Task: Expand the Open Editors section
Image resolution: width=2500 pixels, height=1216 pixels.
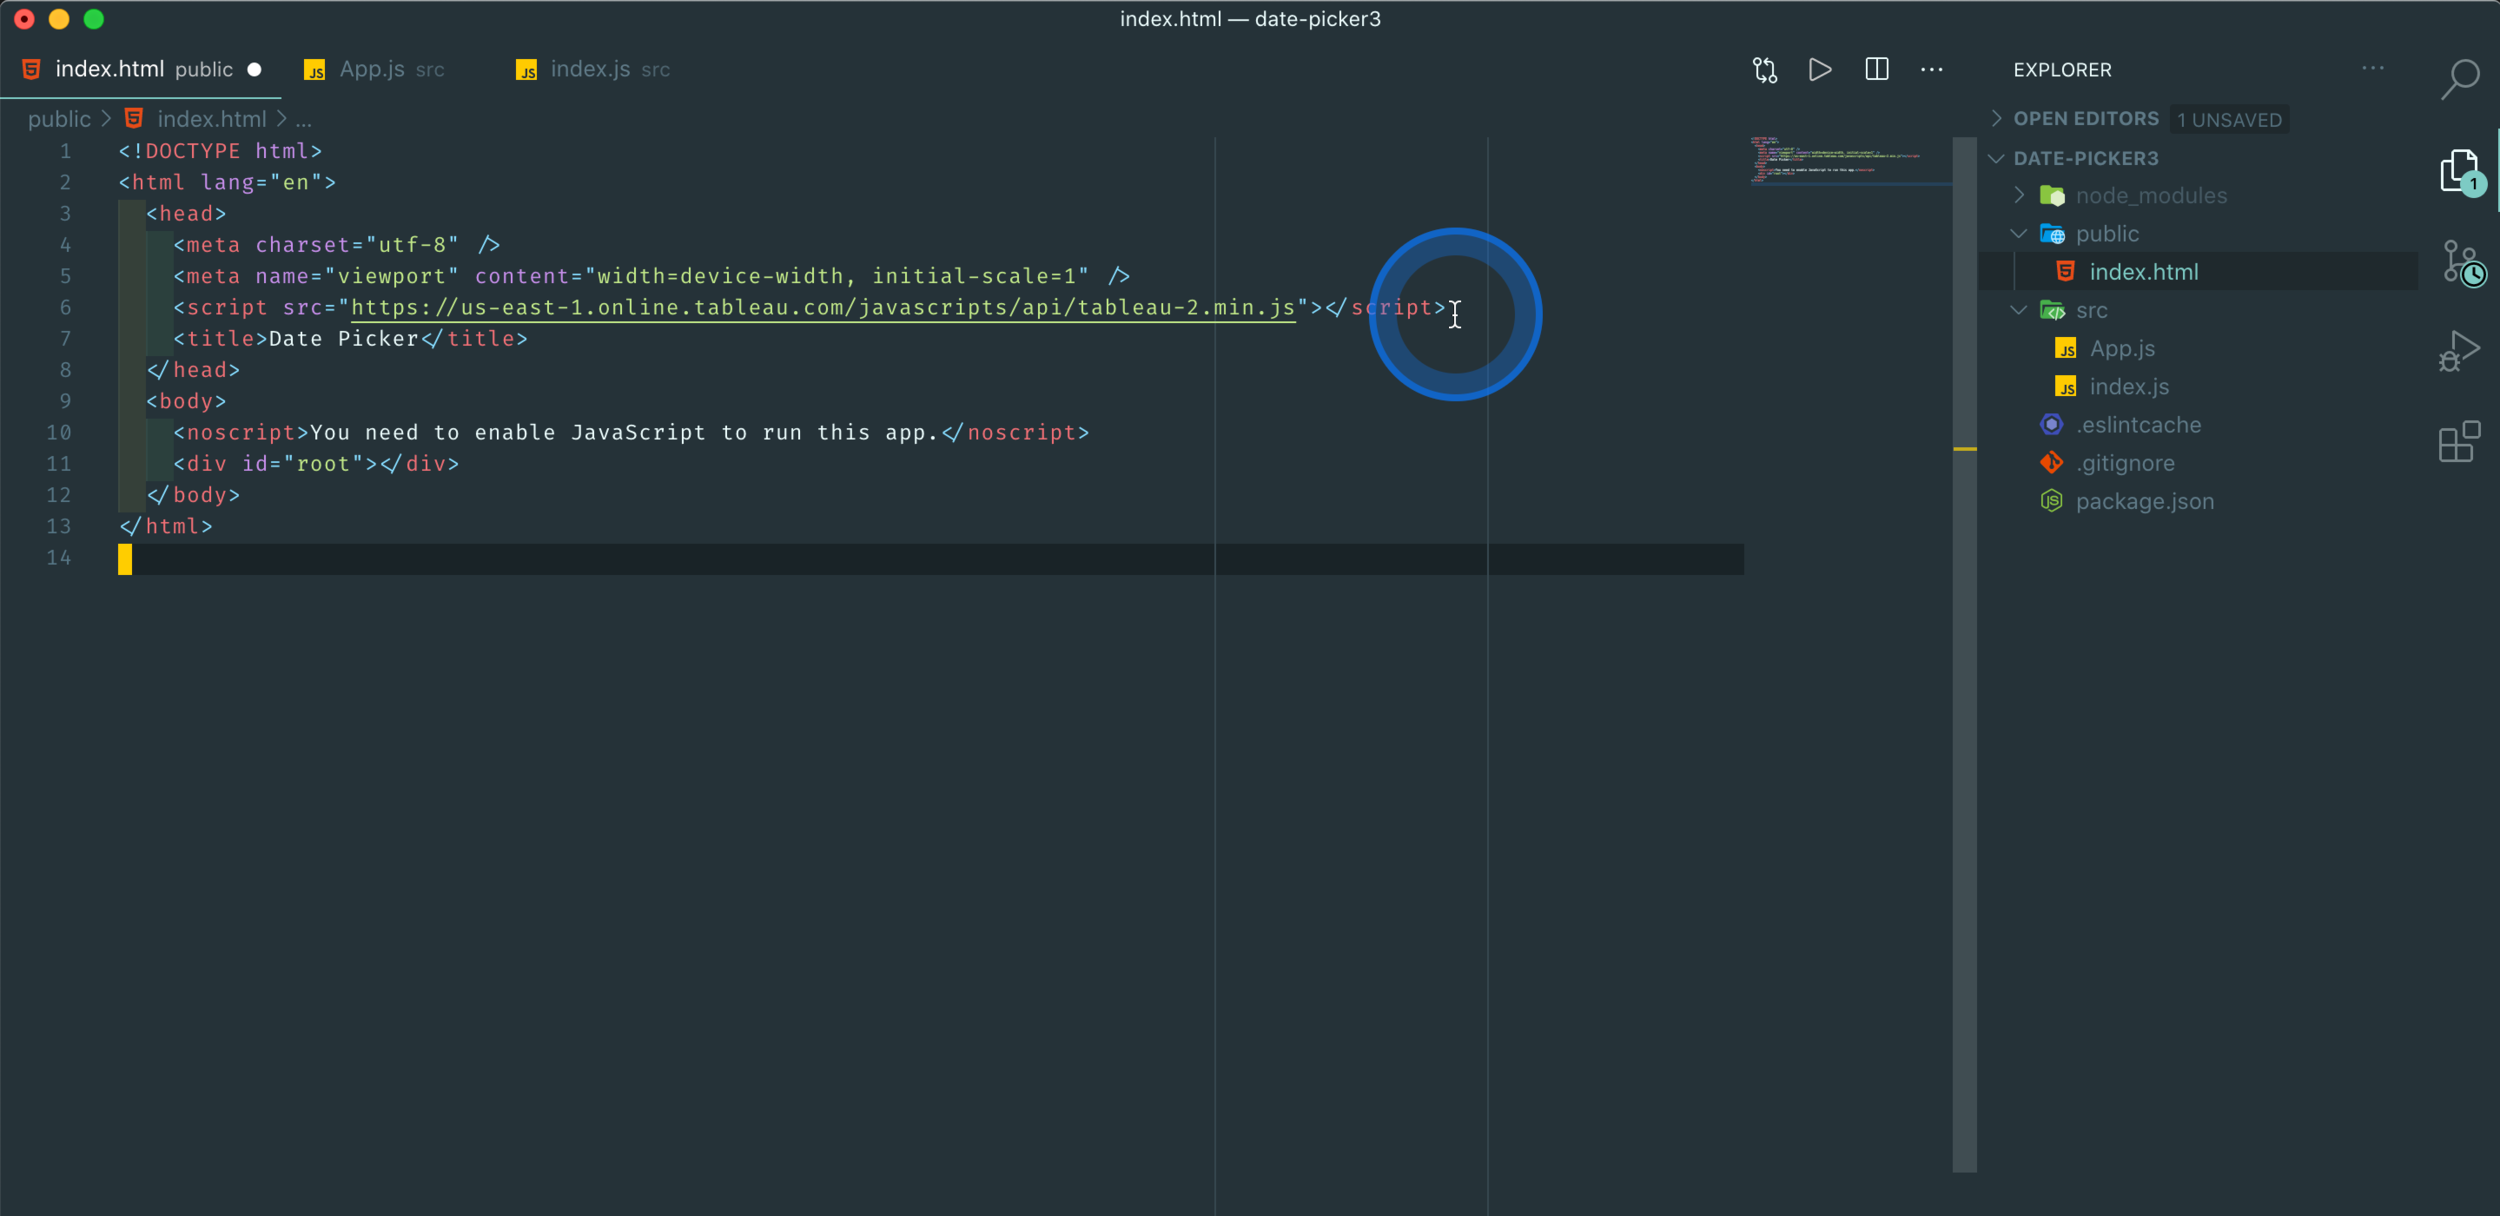Action: coord(2085,119)
